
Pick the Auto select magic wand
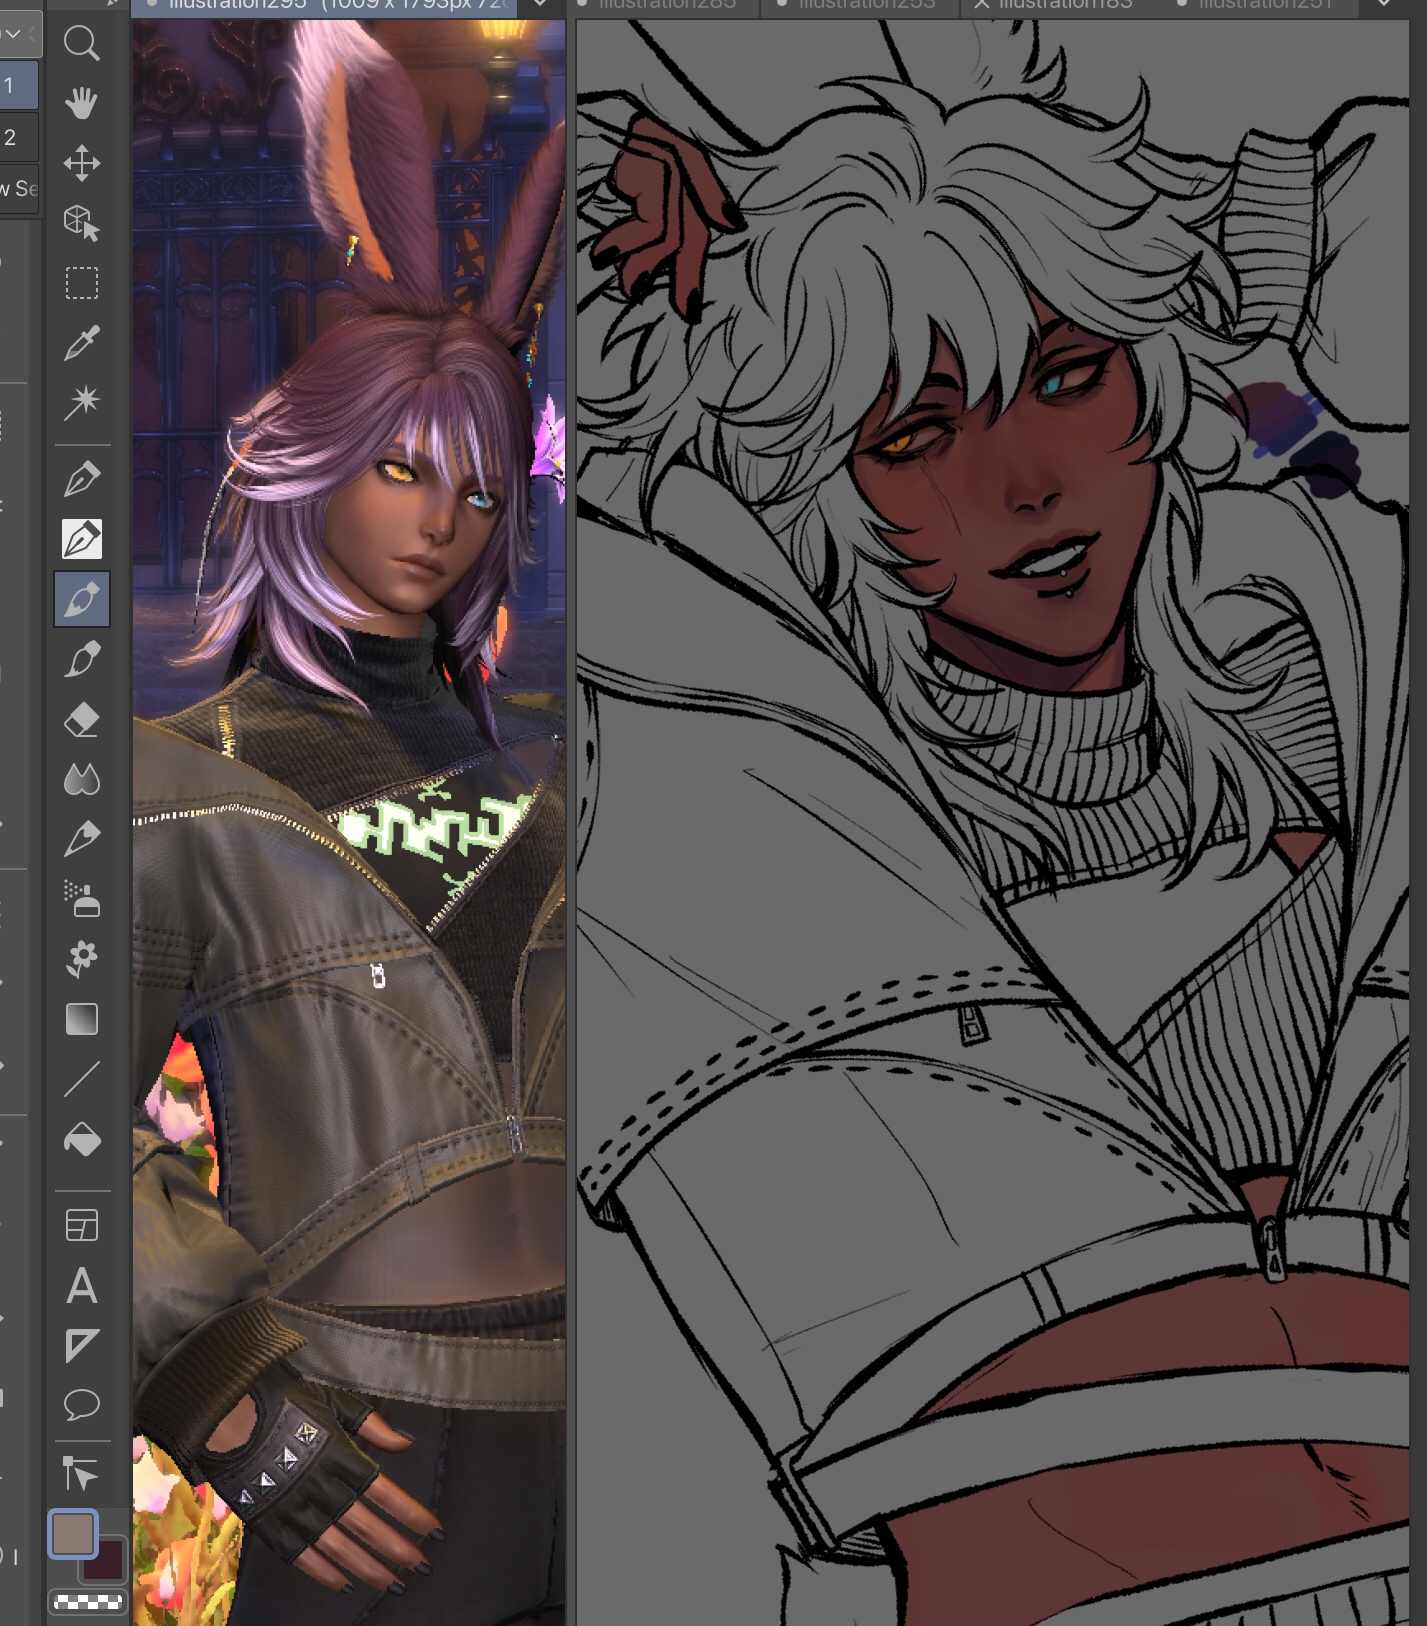[x=81, y=402]
